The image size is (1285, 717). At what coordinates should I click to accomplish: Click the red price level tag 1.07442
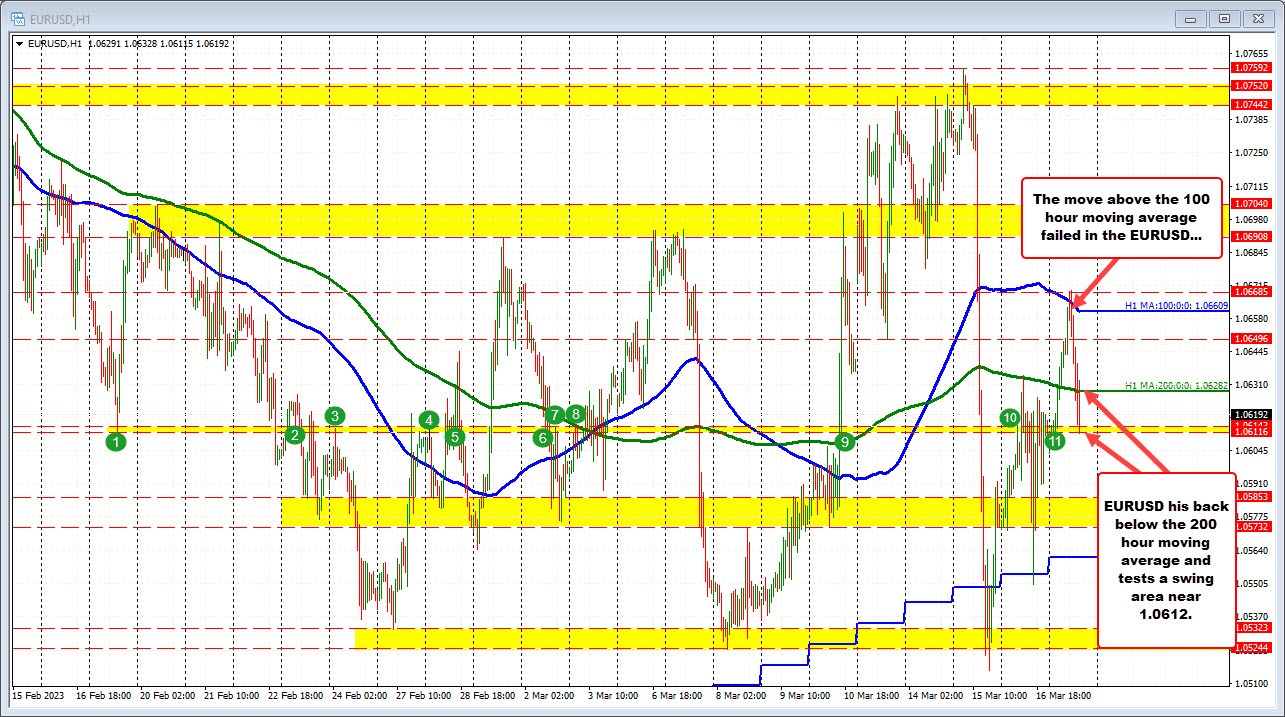click(x=1251, y=104)
